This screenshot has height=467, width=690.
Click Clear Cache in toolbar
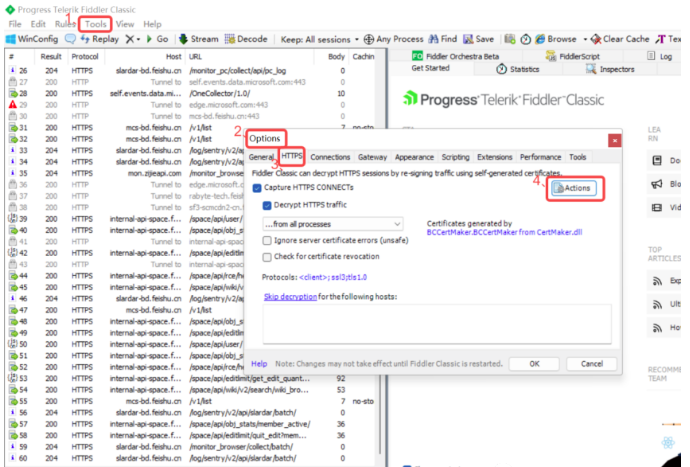click(620, 39)
